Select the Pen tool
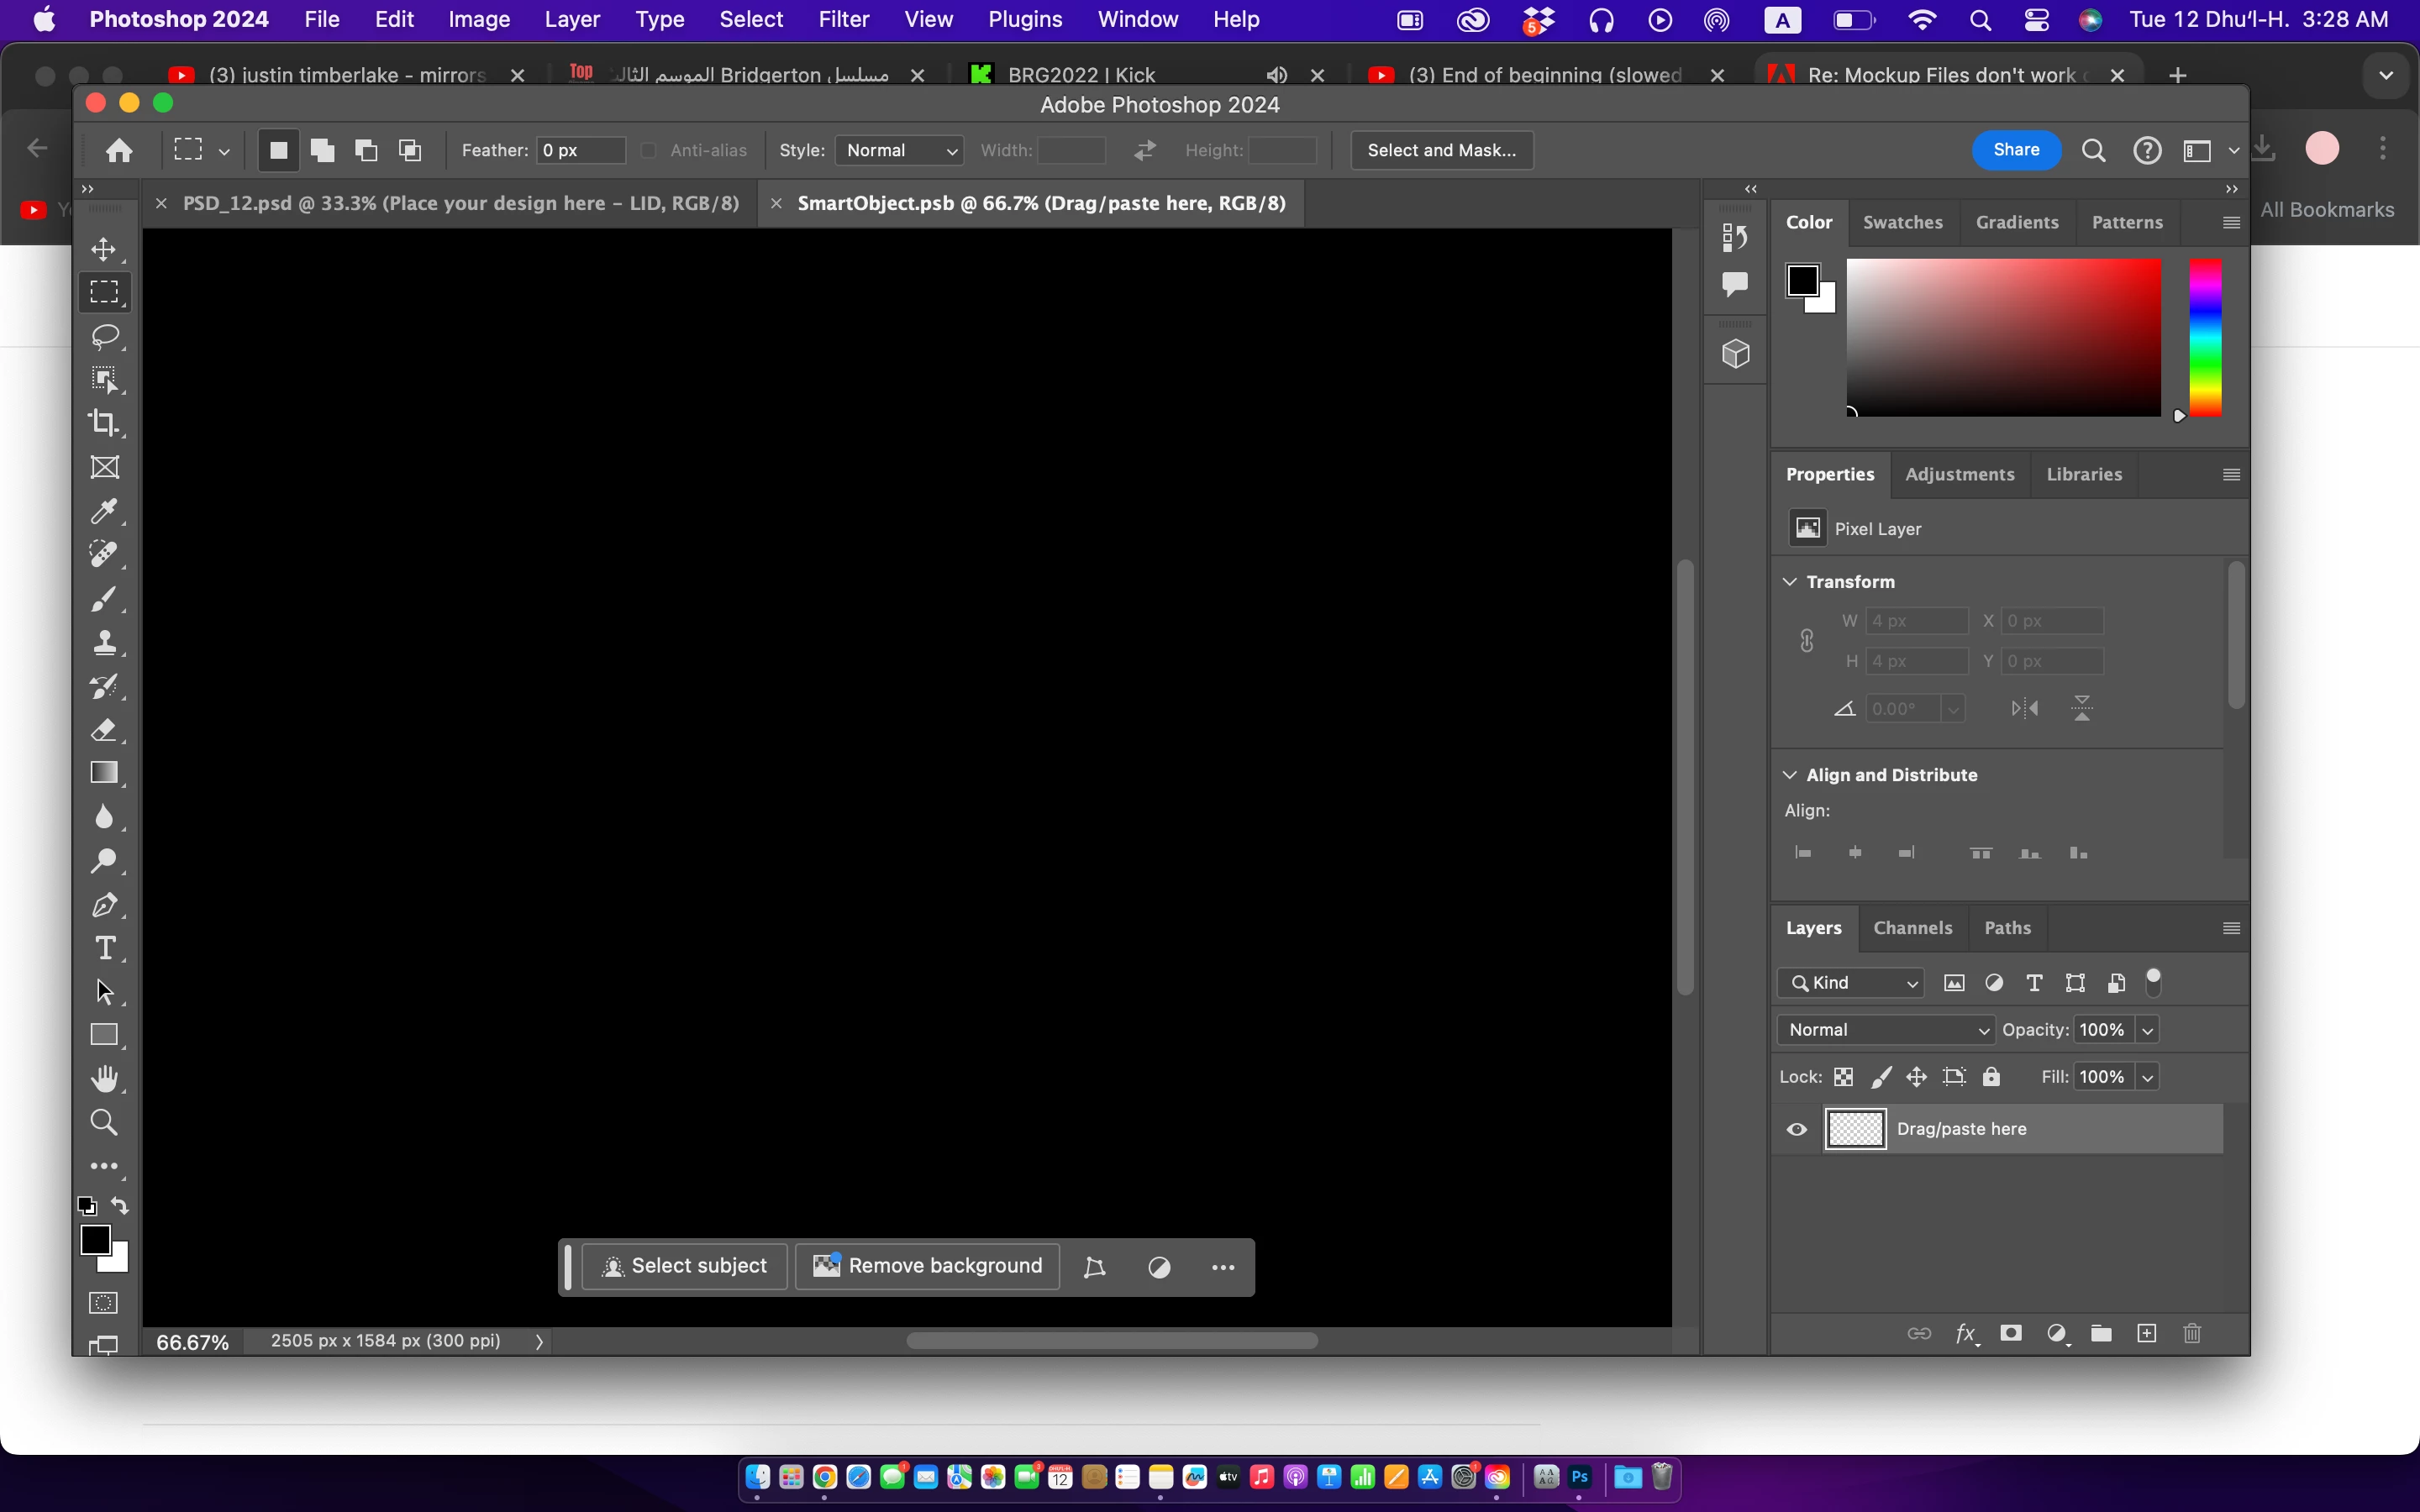 [104, 905]
